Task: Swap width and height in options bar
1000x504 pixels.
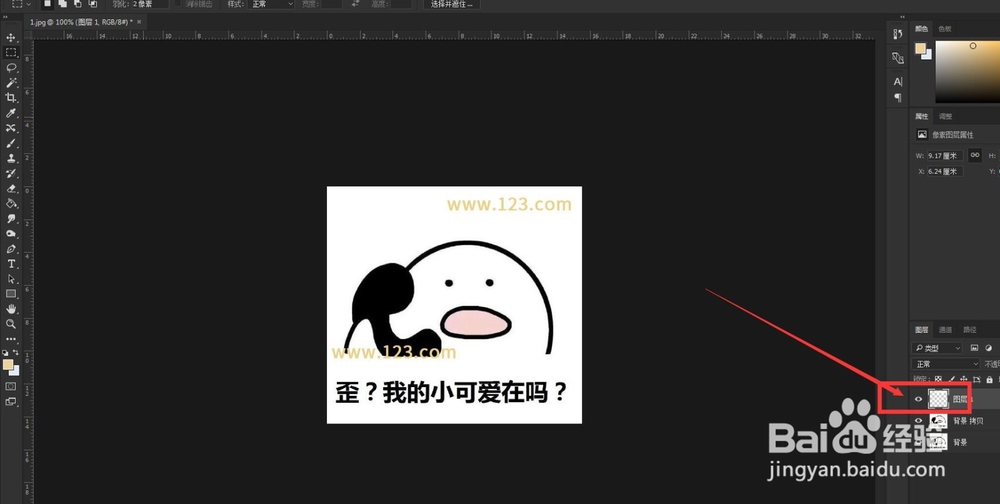Action: tap(355, 4)
